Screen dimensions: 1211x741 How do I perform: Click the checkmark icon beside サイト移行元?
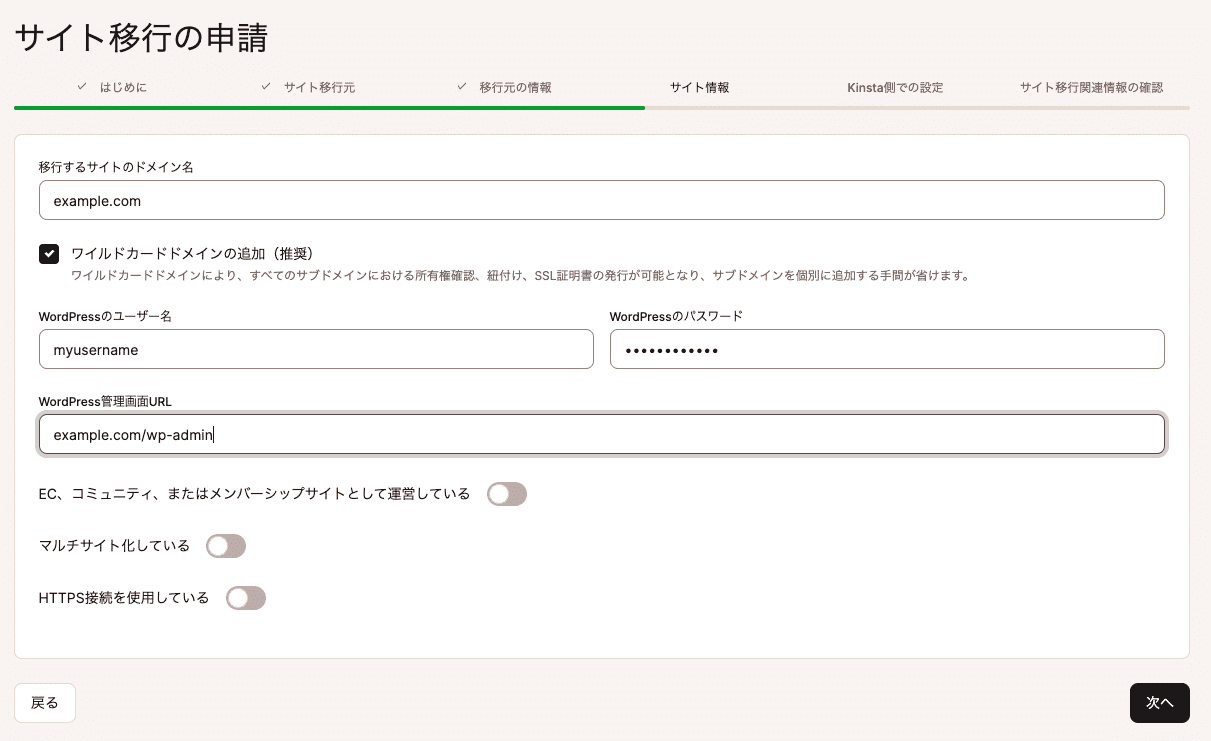point(266,87)
